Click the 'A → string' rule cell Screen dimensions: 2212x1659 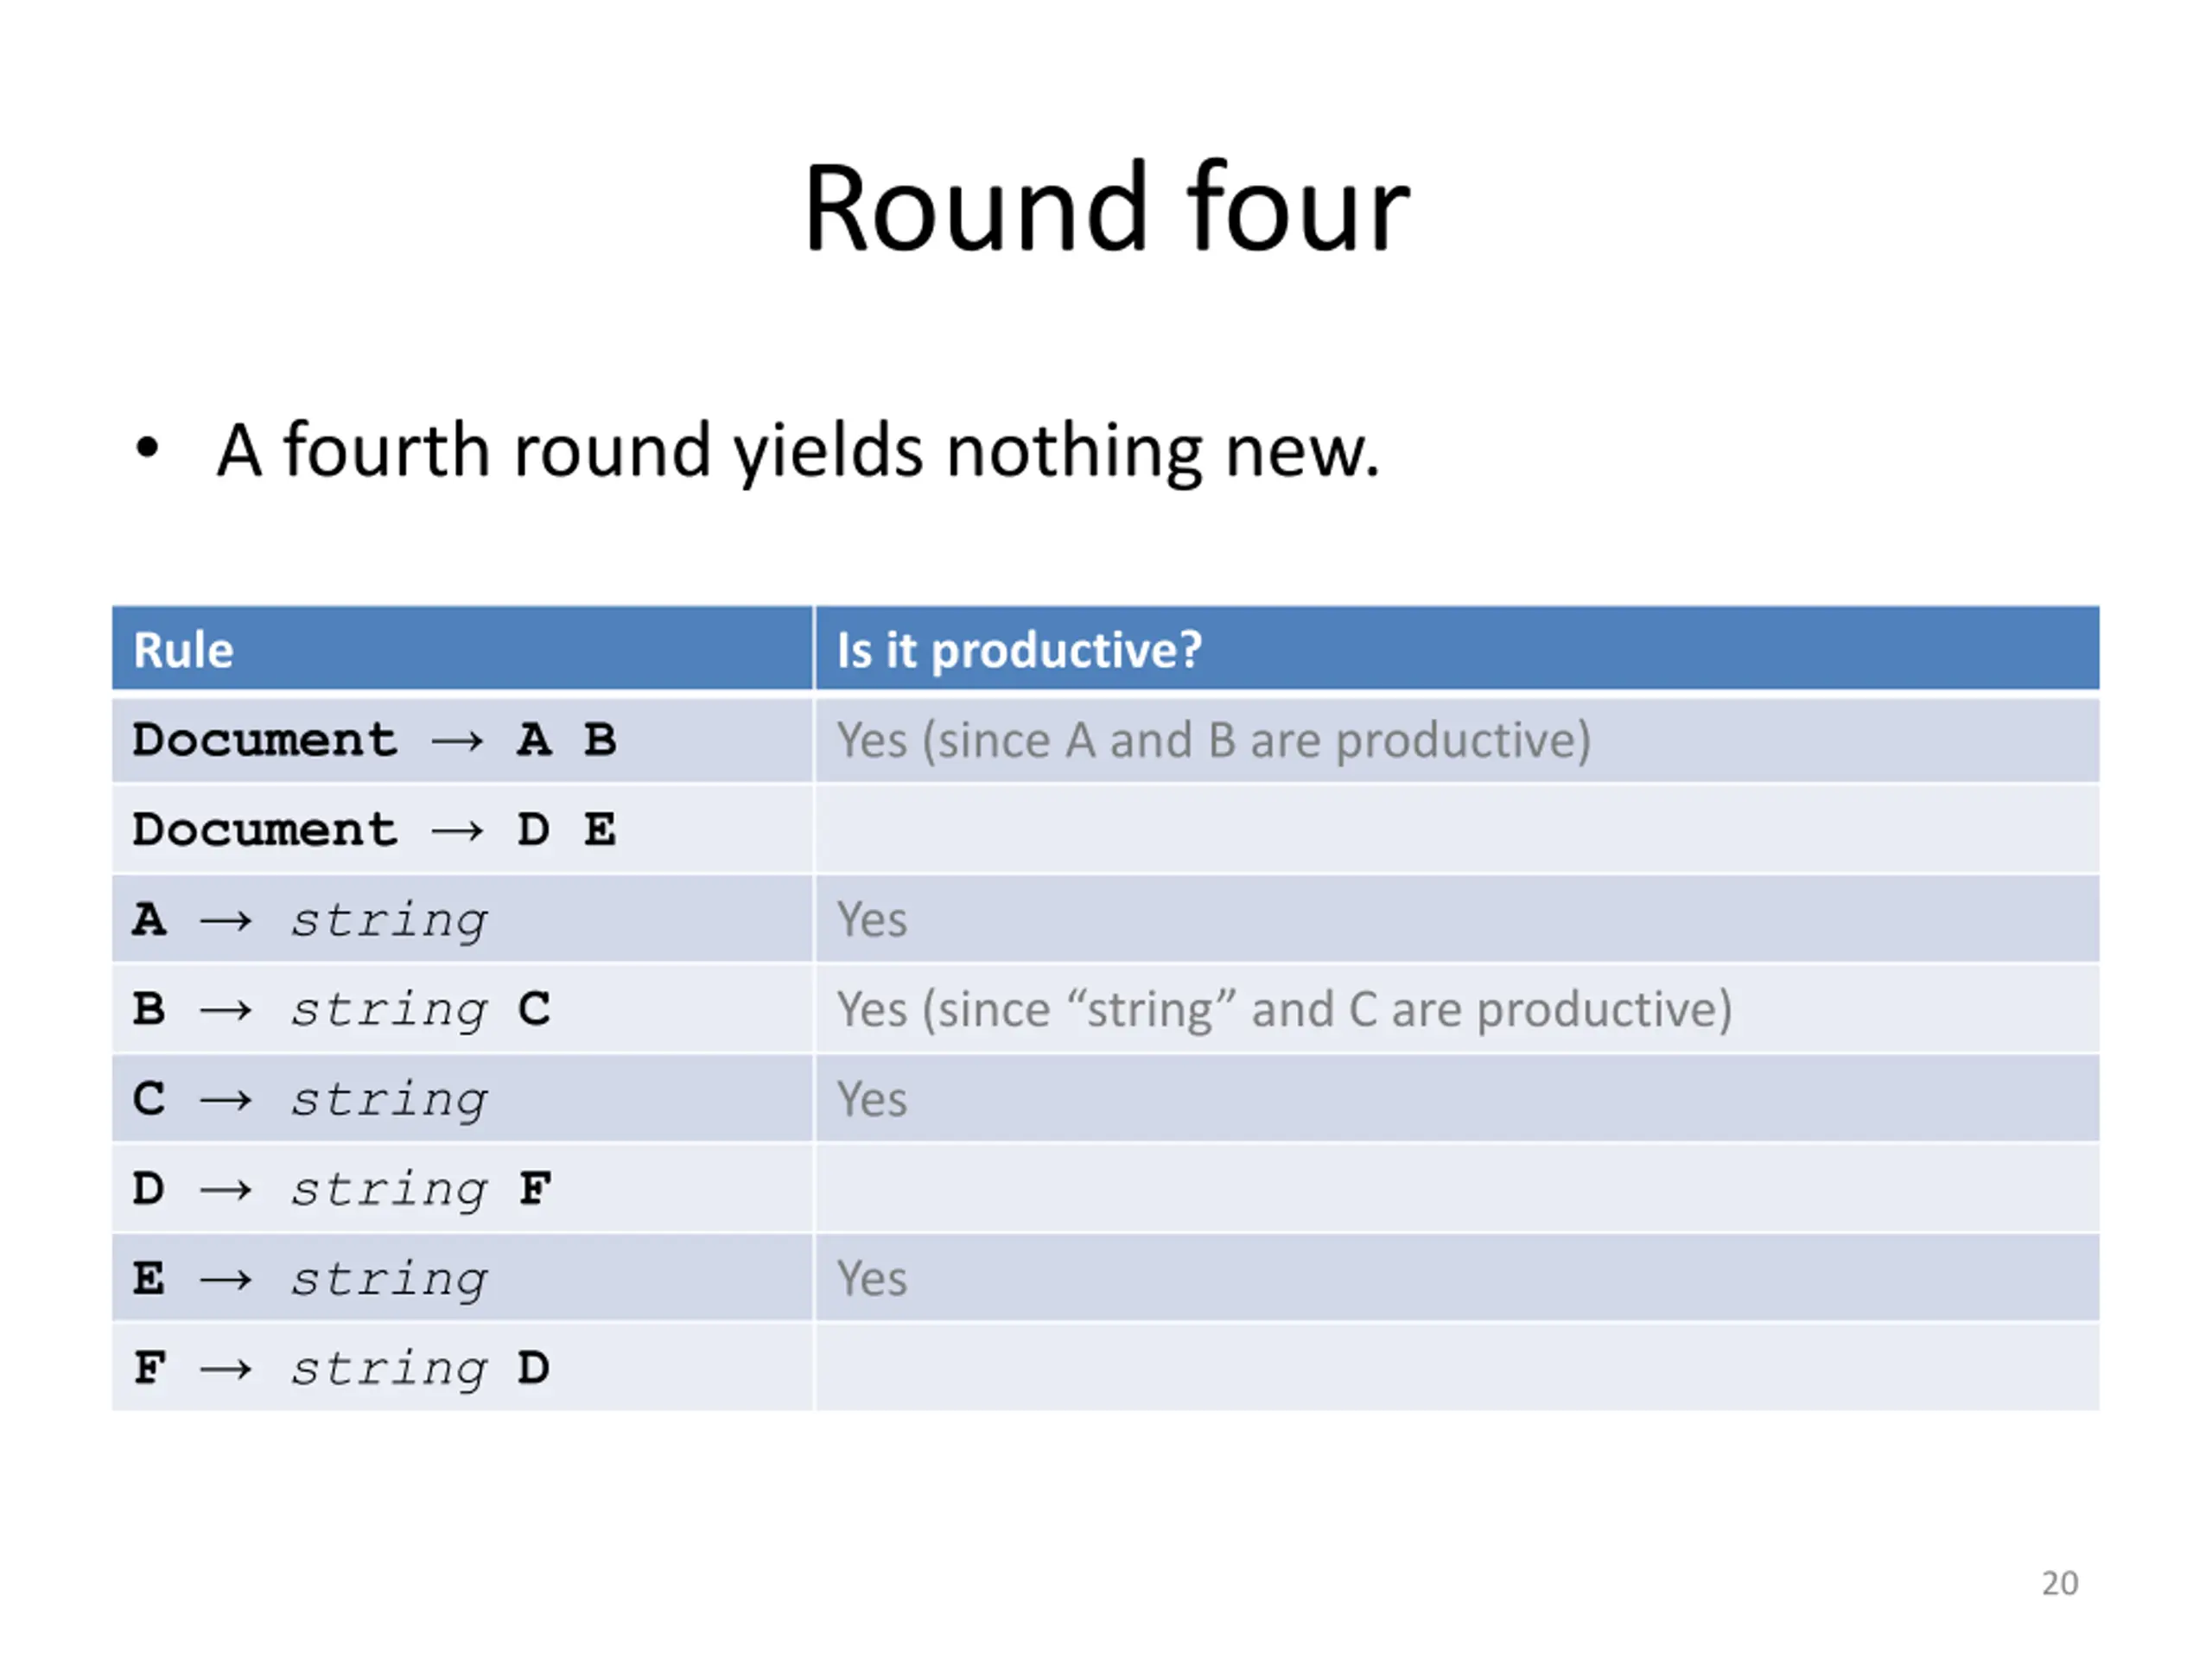[x=462, y=919]
